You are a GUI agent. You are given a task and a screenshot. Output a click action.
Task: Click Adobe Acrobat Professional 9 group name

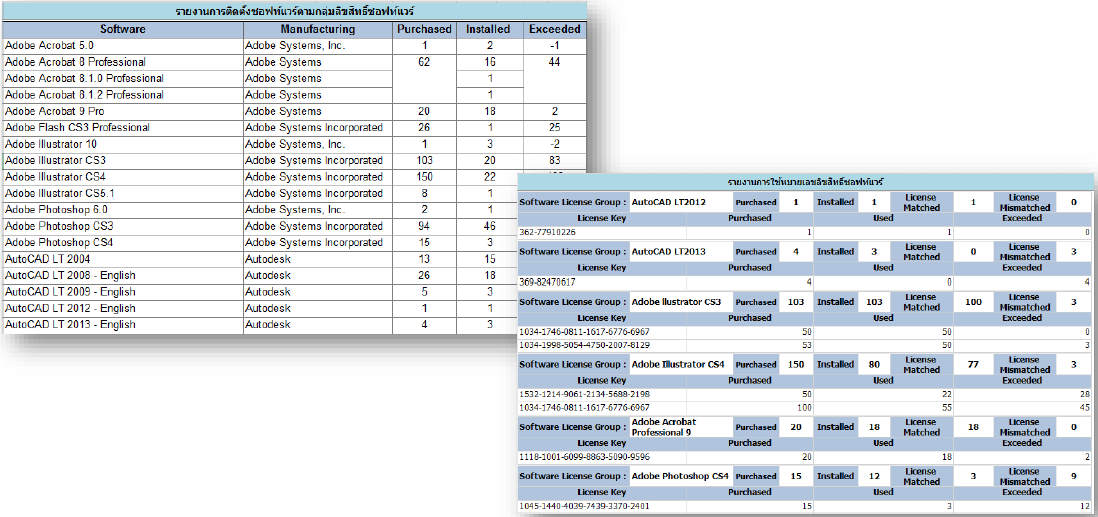click(664, 427)
